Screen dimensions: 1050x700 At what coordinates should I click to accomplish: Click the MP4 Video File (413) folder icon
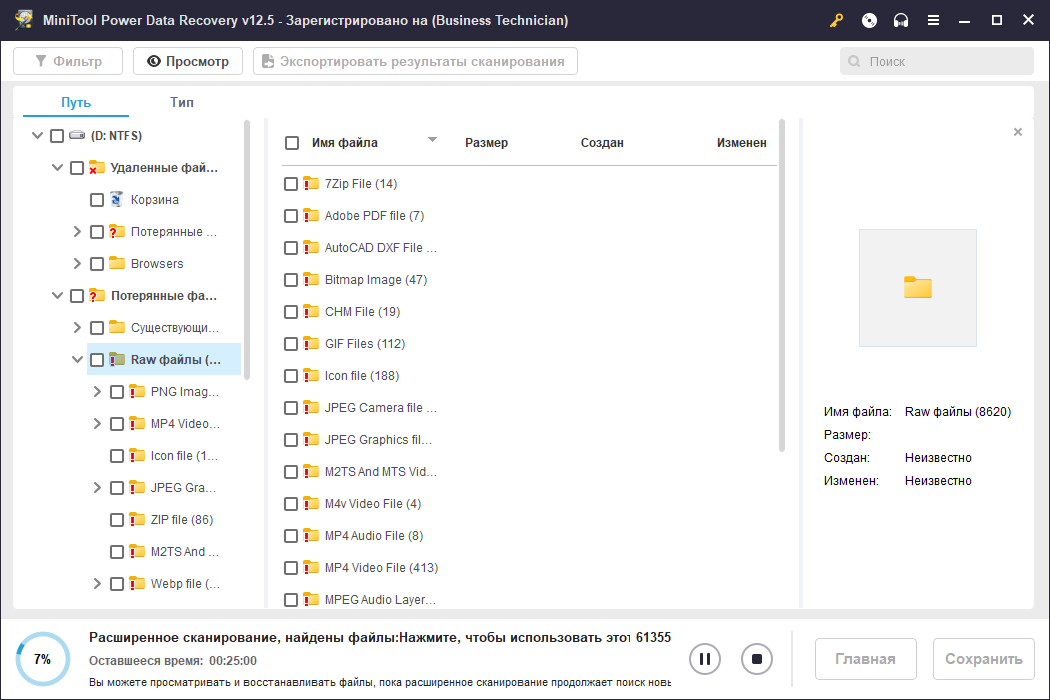[311, 567]
